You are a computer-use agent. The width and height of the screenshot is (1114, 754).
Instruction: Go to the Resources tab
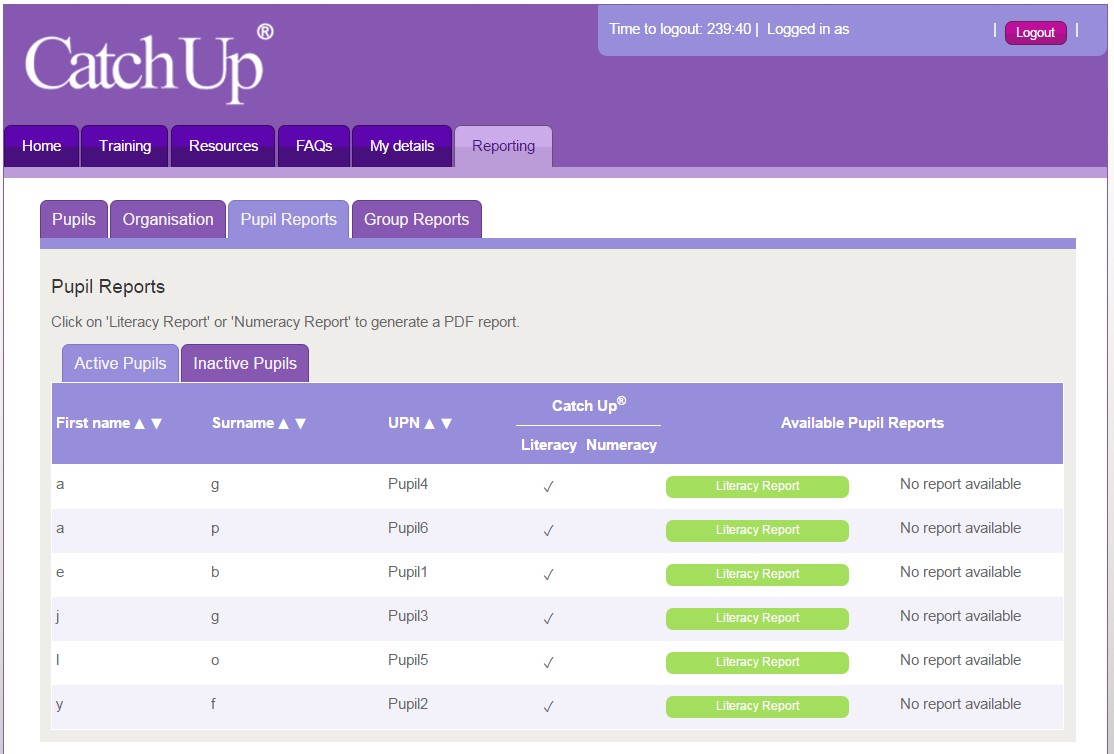pos(223,146)
